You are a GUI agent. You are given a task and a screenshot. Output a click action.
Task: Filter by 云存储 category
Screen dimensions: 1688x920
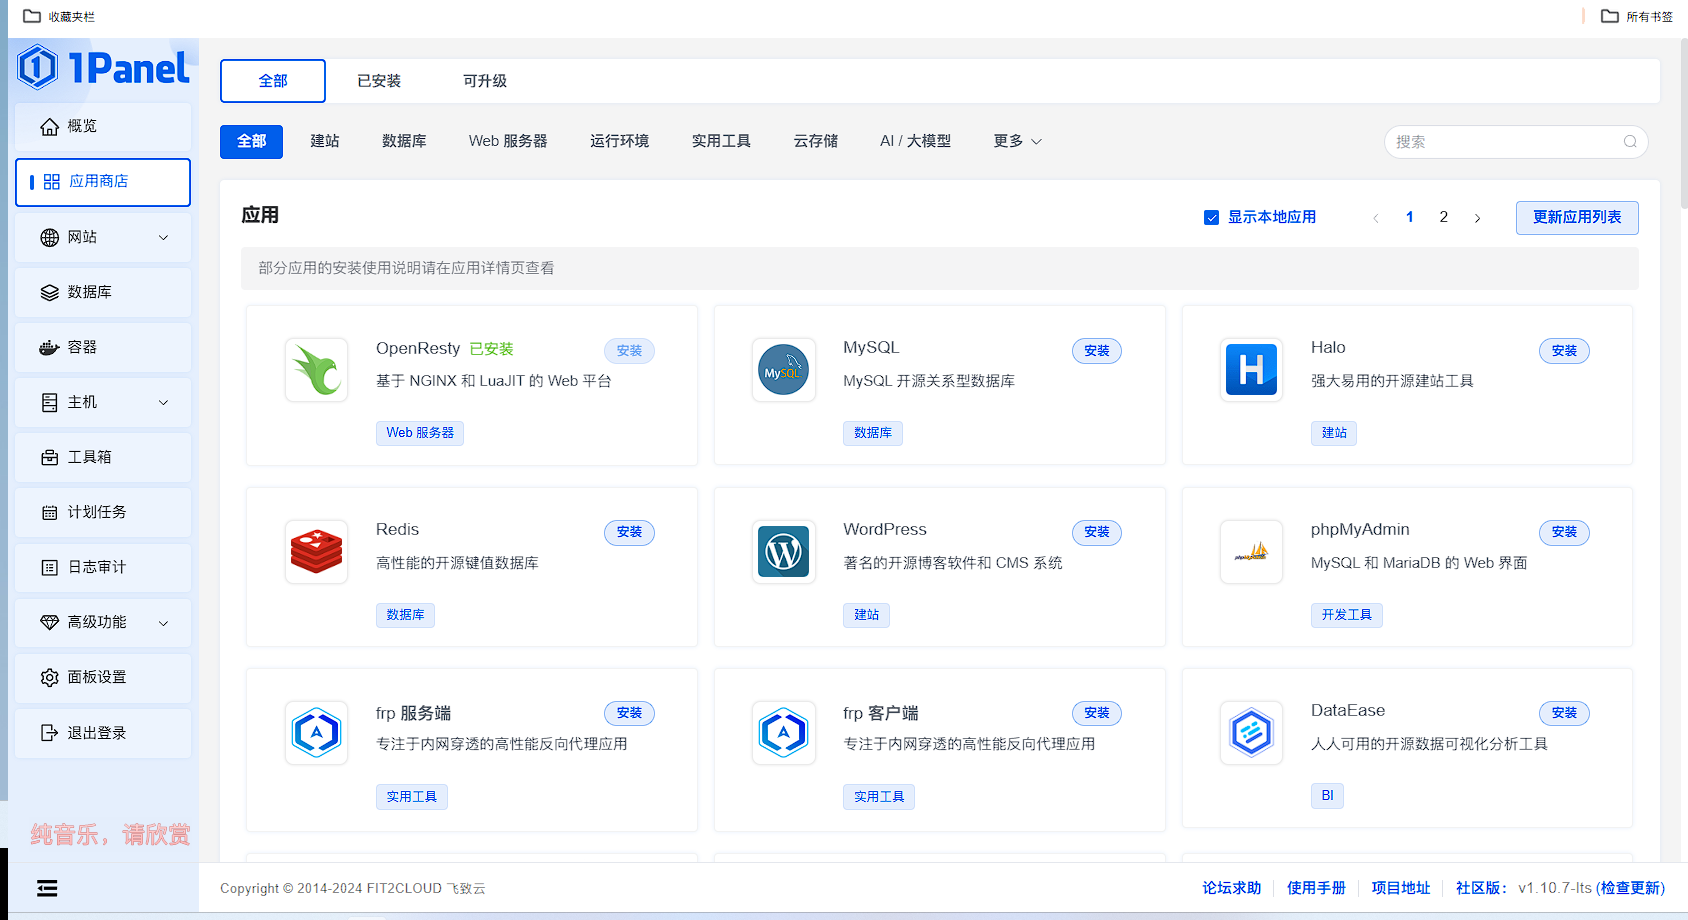(x=816, y=141)
